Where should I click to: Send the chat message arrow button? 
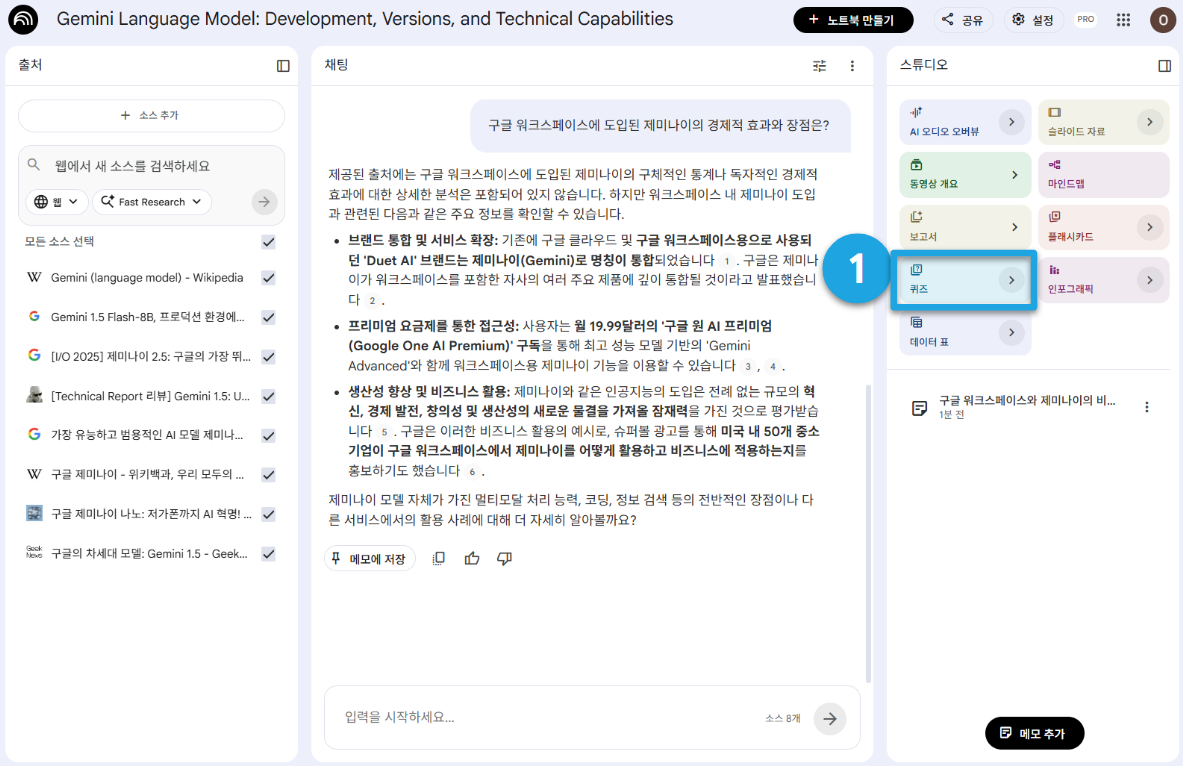click(830, 718)
